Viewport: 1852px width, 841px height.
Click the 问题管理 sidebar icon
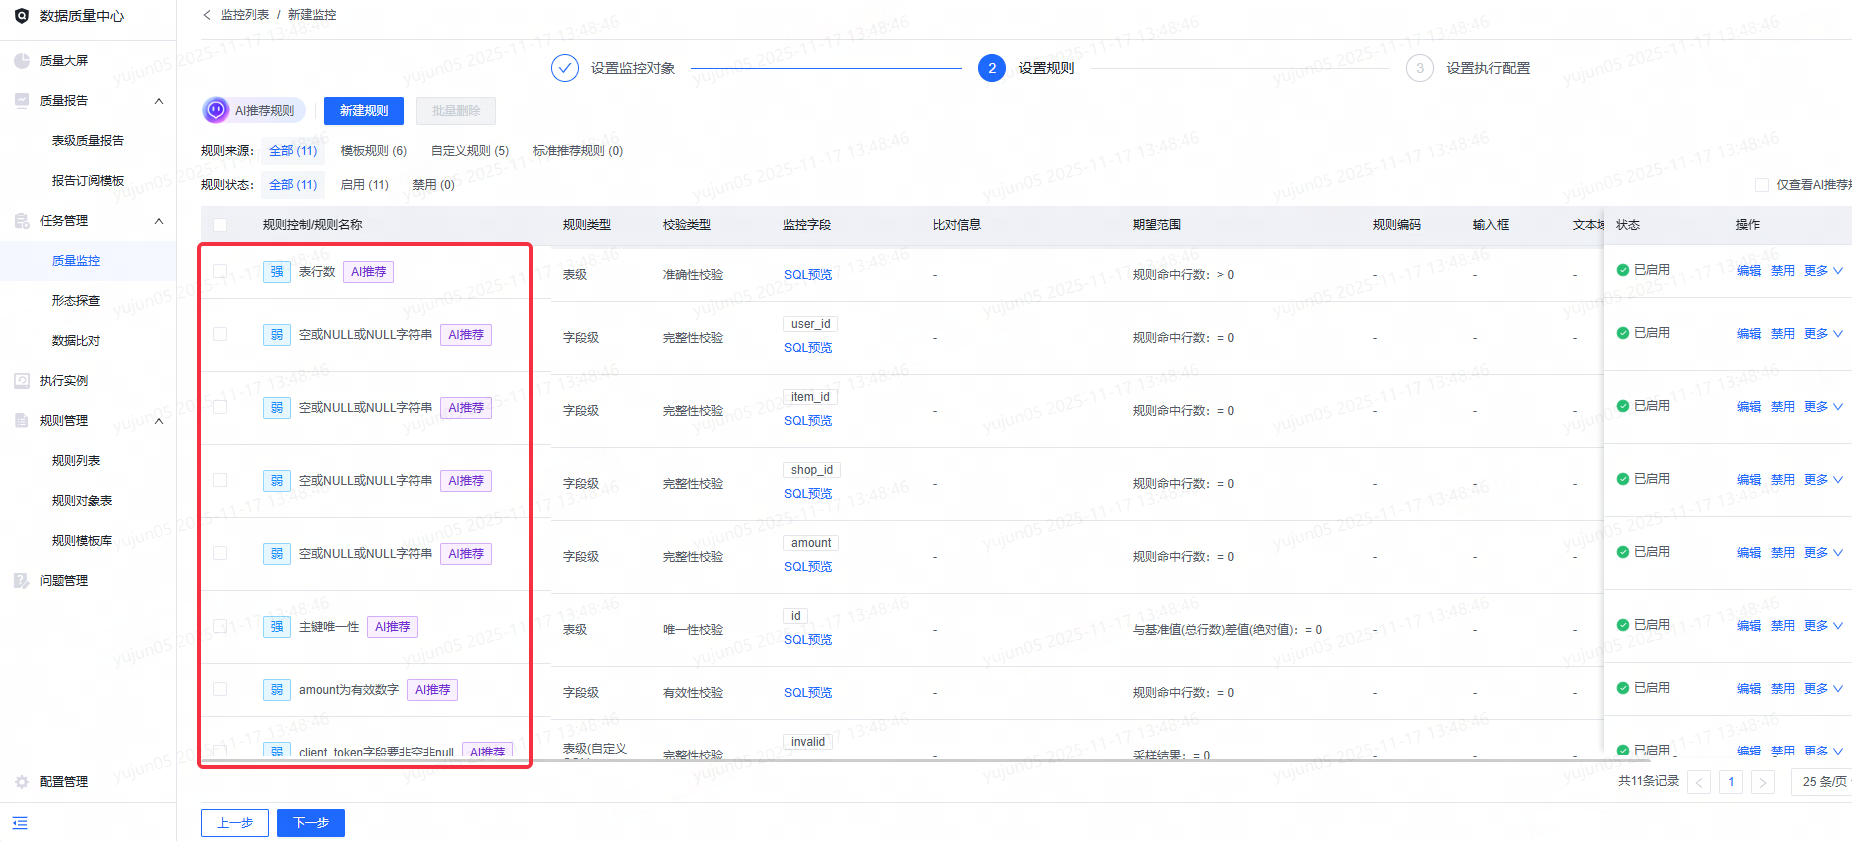[22, 581]
